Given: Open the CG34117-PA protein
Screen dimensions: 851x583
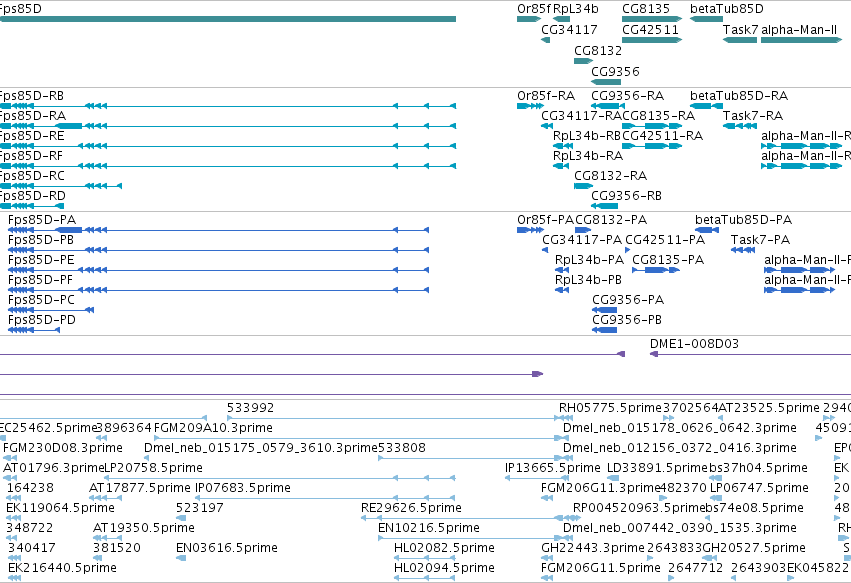Looking at the screenshot, I should click(545, 250).
